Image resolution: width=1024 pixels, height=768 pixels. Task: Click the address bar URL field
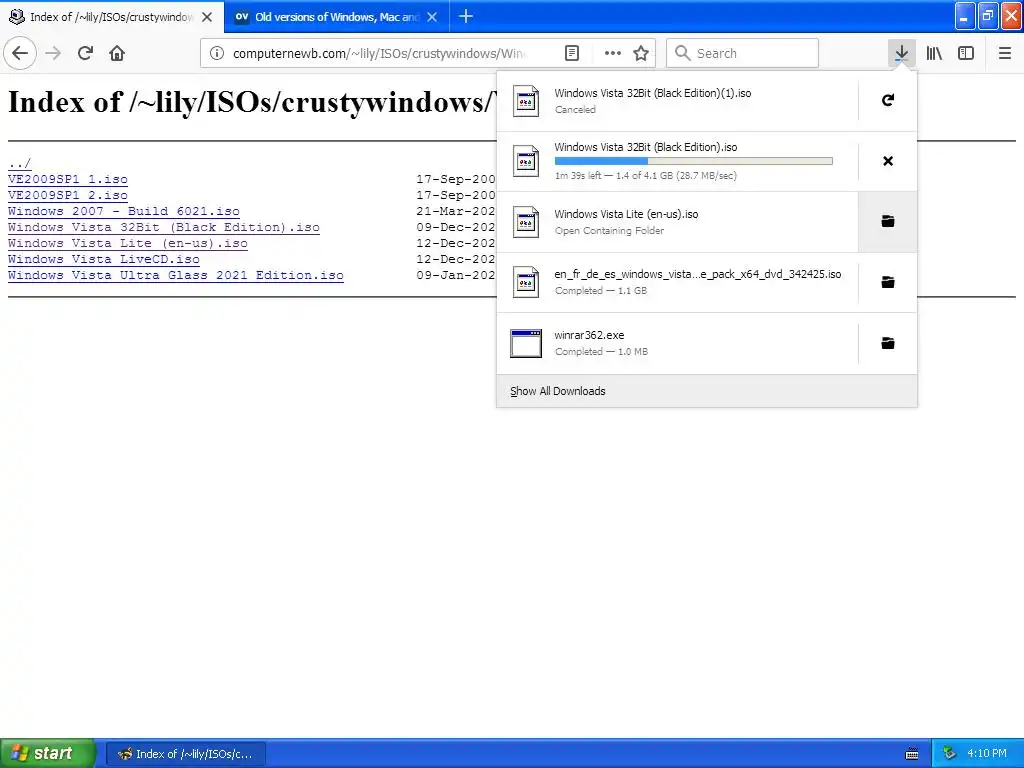pyautogui.click(x=379, y=53)
